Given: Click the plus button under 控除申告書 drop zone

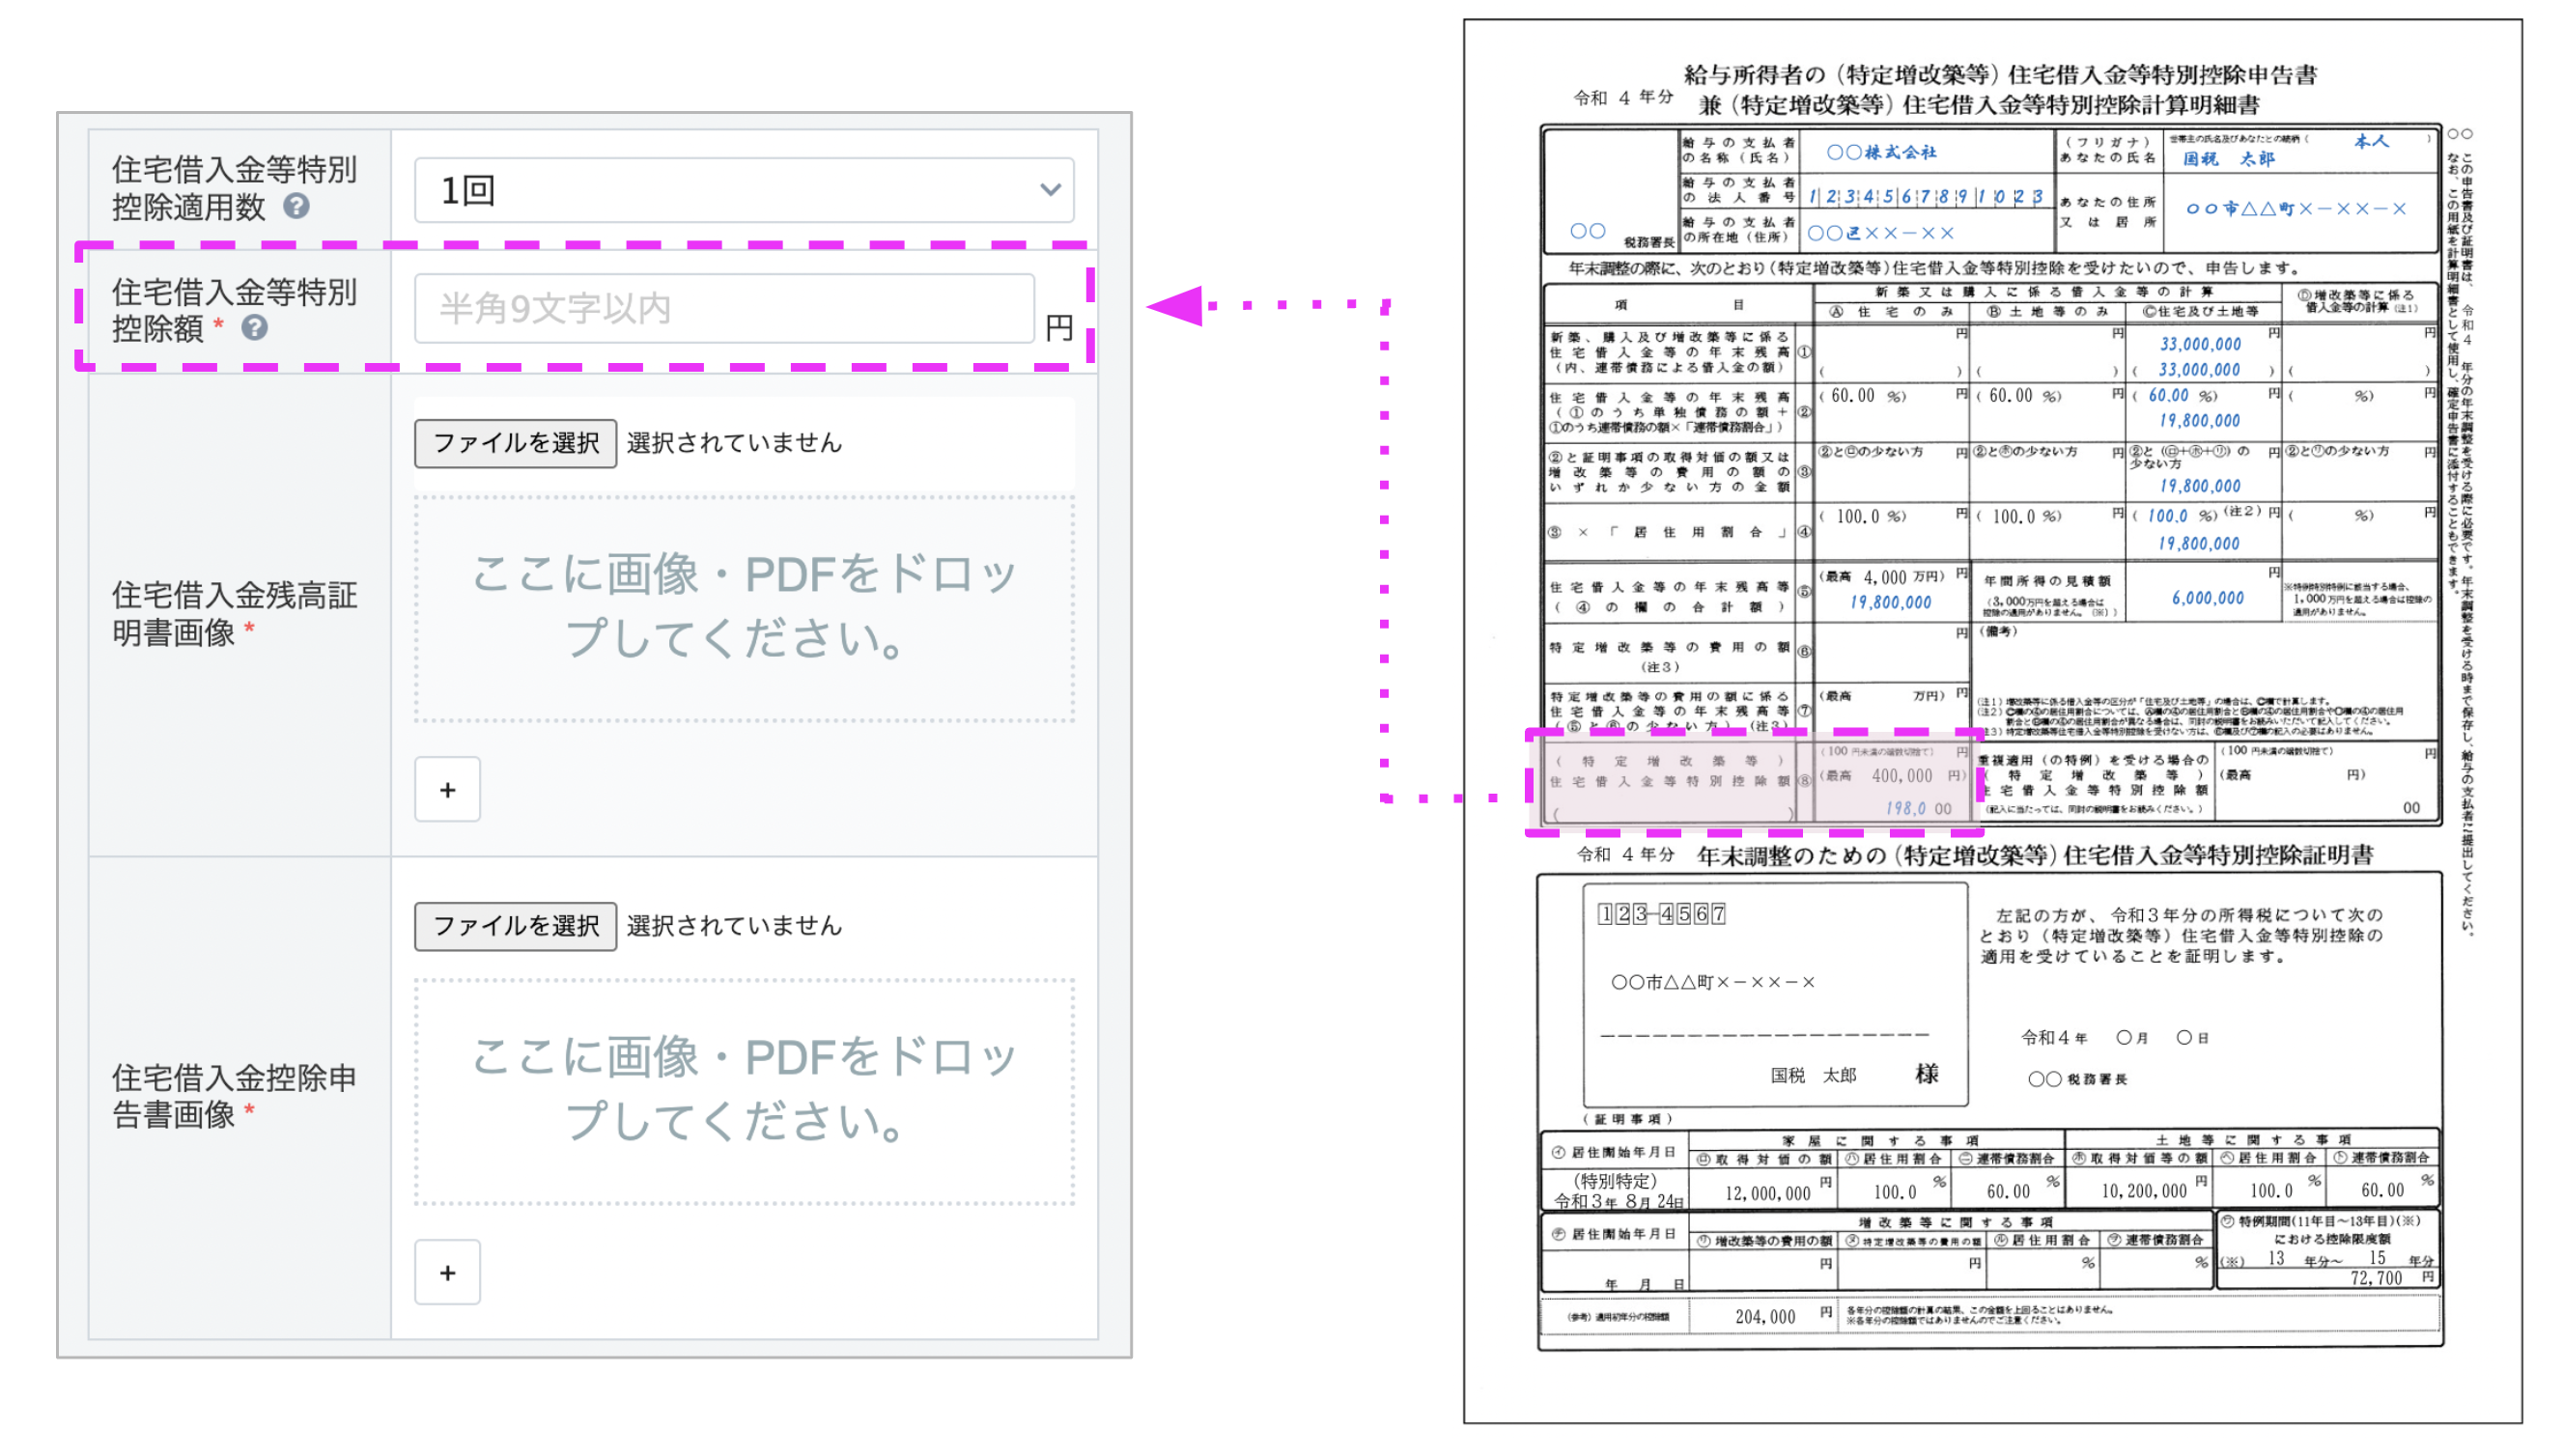Looking at the screenshot, I should 447,1272.
